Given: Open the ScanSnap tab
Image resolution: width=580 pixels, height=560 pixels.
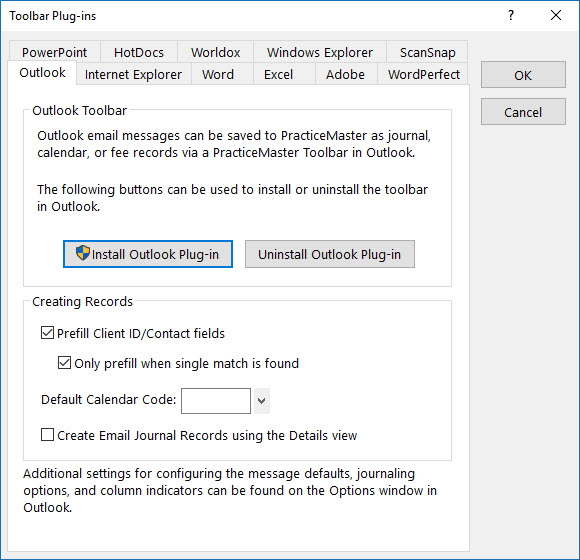Looking at the screenshot, I should tap(428, 53).
